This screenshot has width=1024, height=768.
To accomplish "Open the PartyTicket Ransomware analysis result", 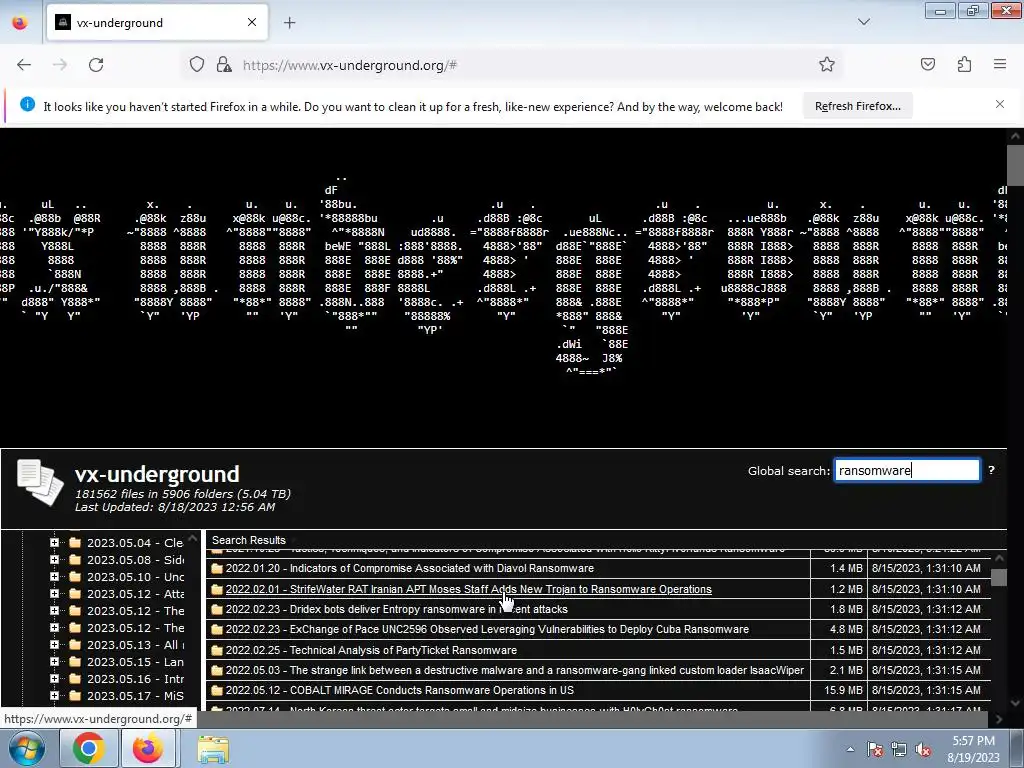I will pyautogui.click(x=371, y=650).
